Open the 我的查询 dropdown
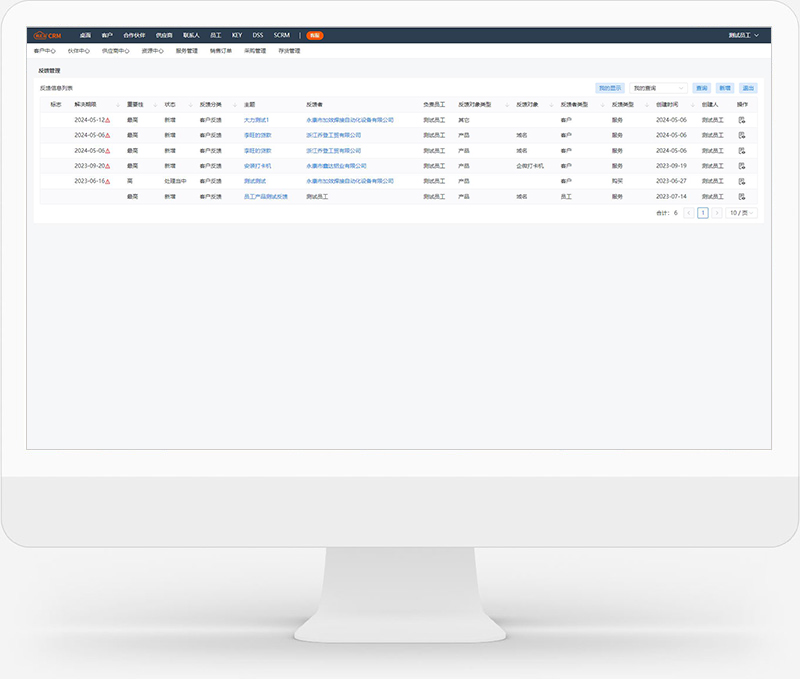 (x=658, y=88)
